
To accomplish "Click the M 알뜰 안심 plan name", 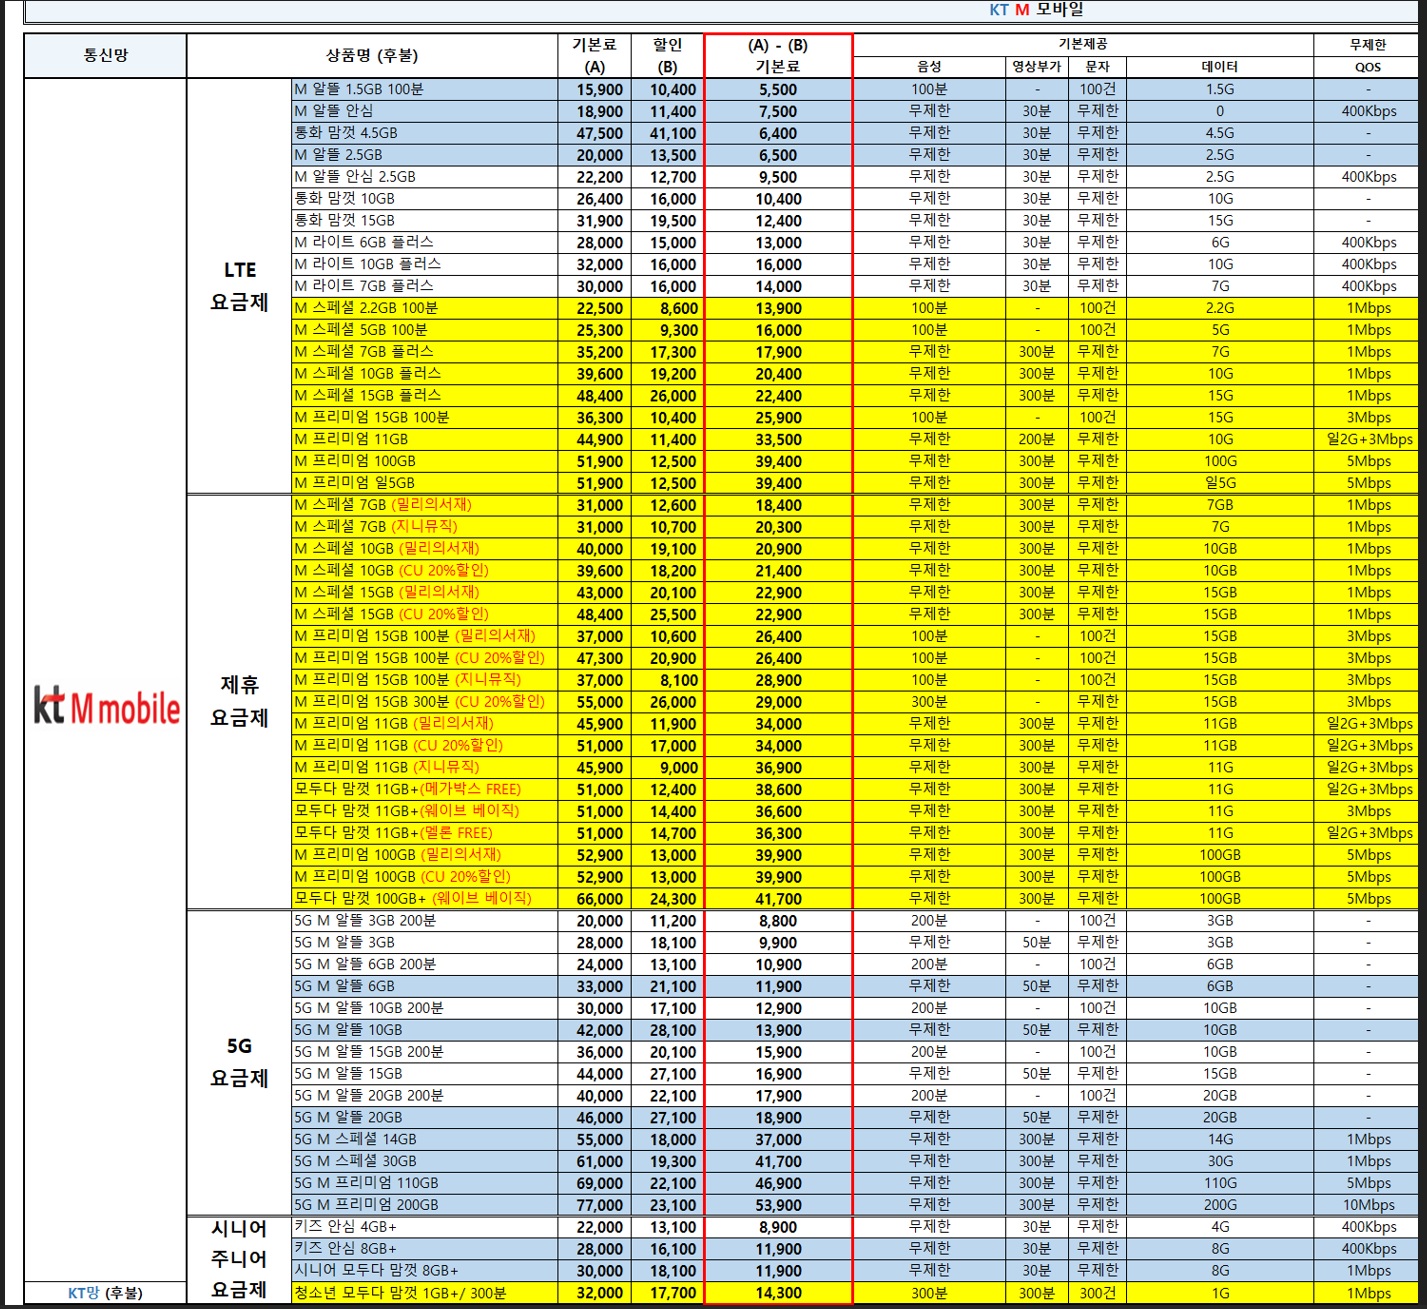I will [x=334, y=111].
